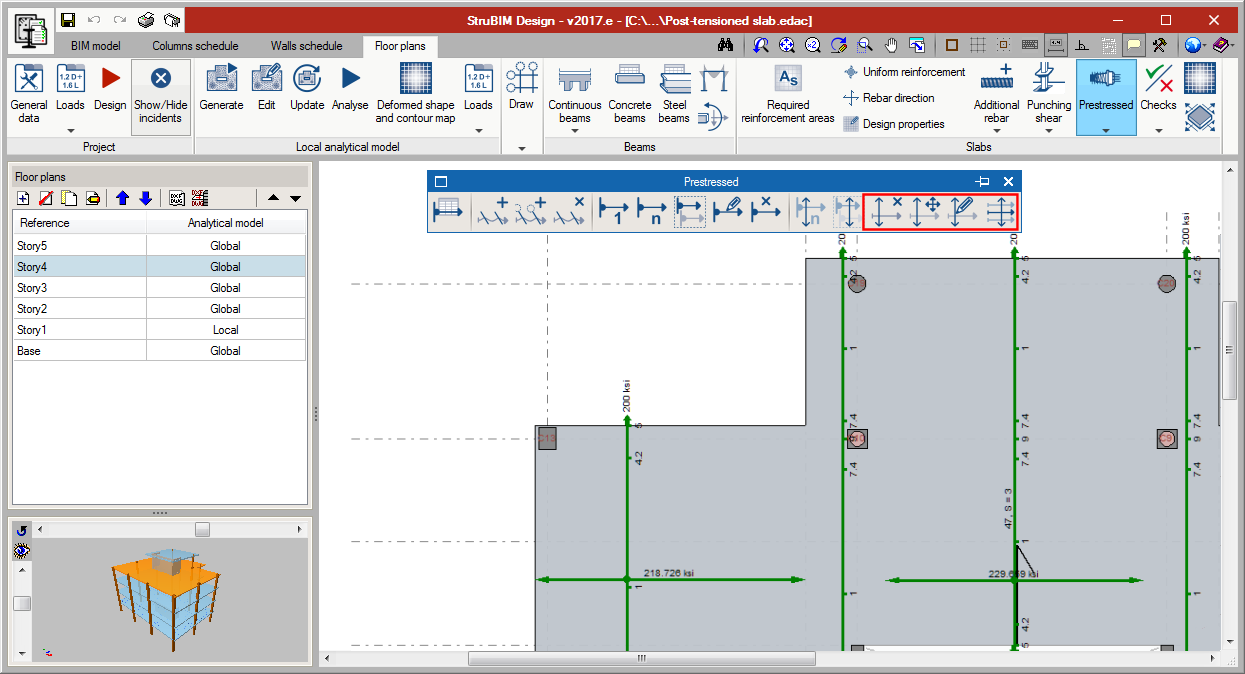Toggle Show/Hide incidents
Viewport: 1245px width, 674px height.
point(160,79)
